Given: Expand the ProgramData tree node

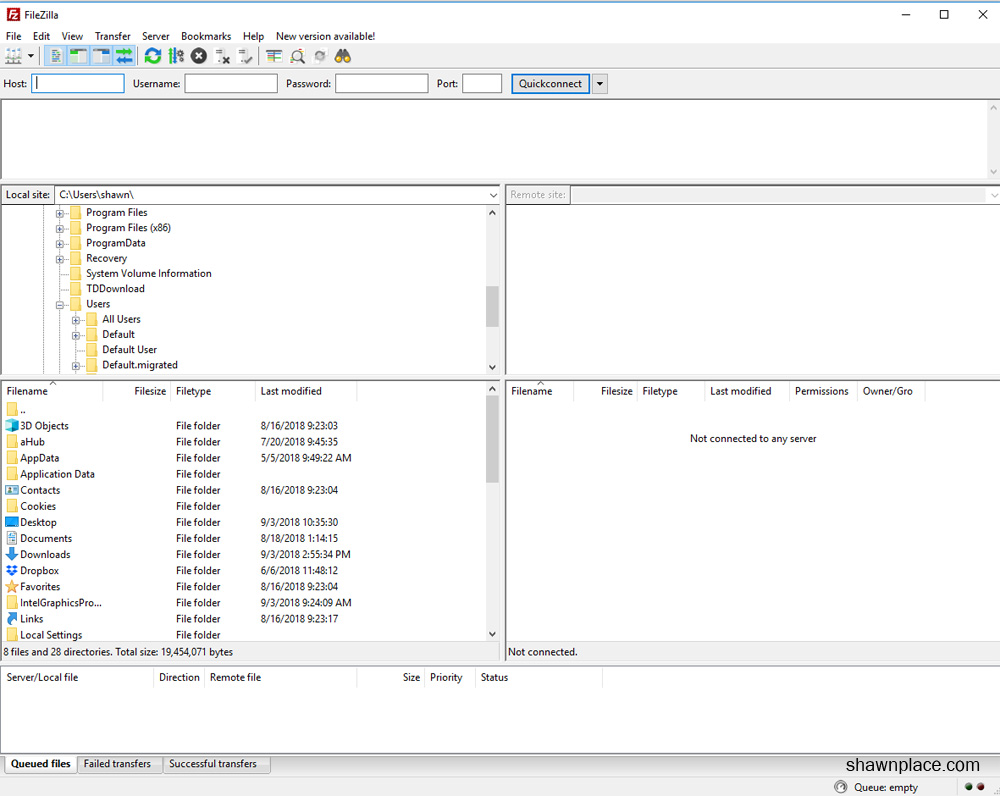Looking at the screenshot, I should [x=60, y=244].
